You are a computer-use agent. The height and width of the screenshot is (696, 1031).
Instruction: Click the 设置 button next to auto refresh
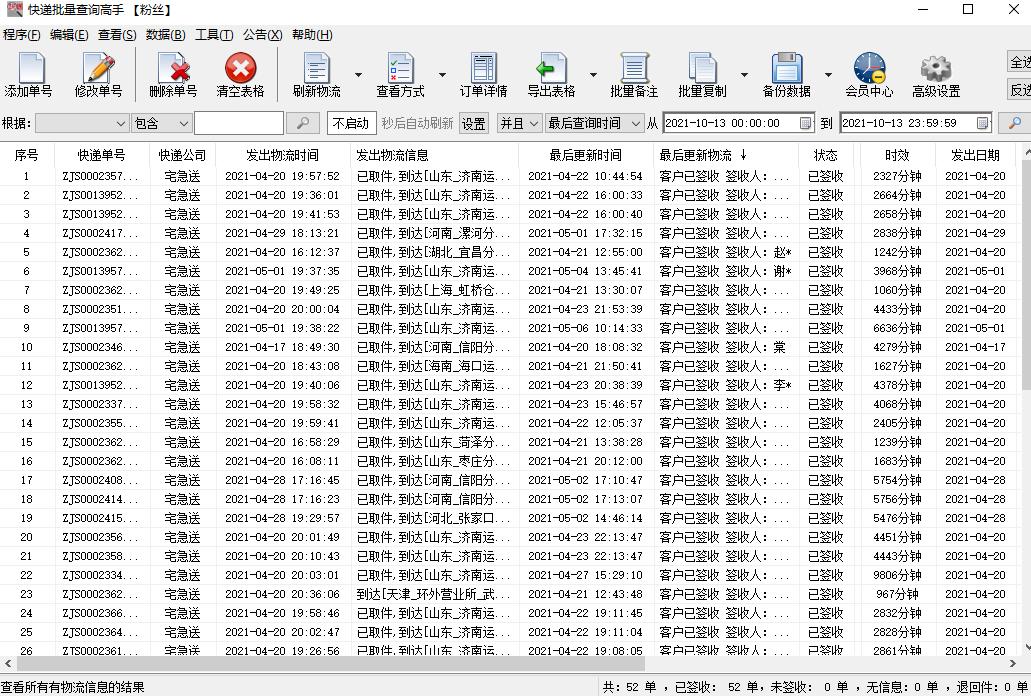point(473,123)
